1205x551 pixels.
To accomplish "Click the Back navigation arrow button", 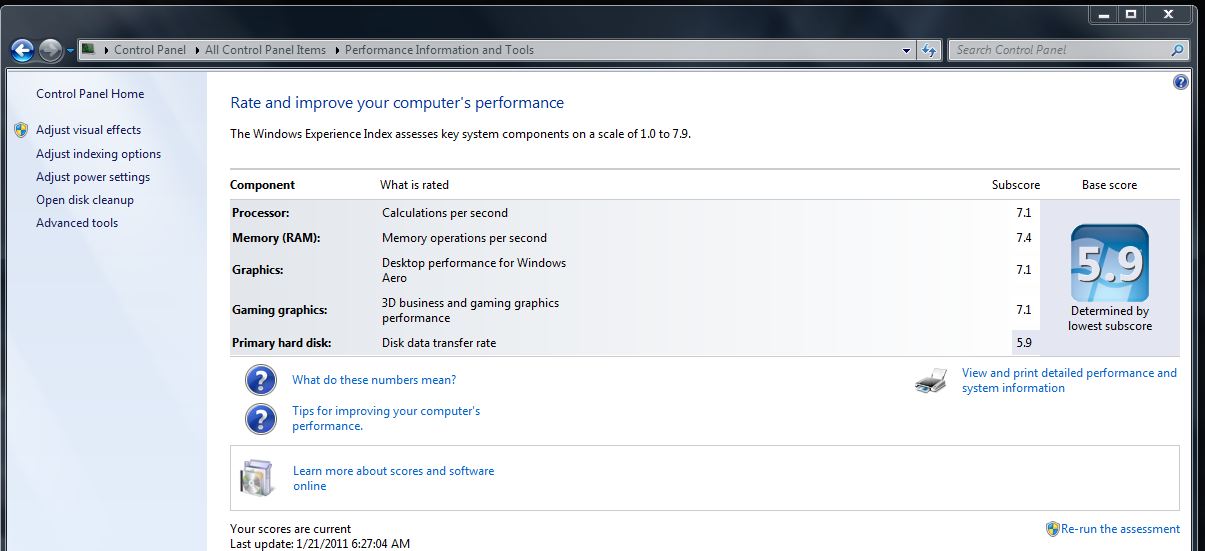I will pyautogui.click(x=23, y=50).
